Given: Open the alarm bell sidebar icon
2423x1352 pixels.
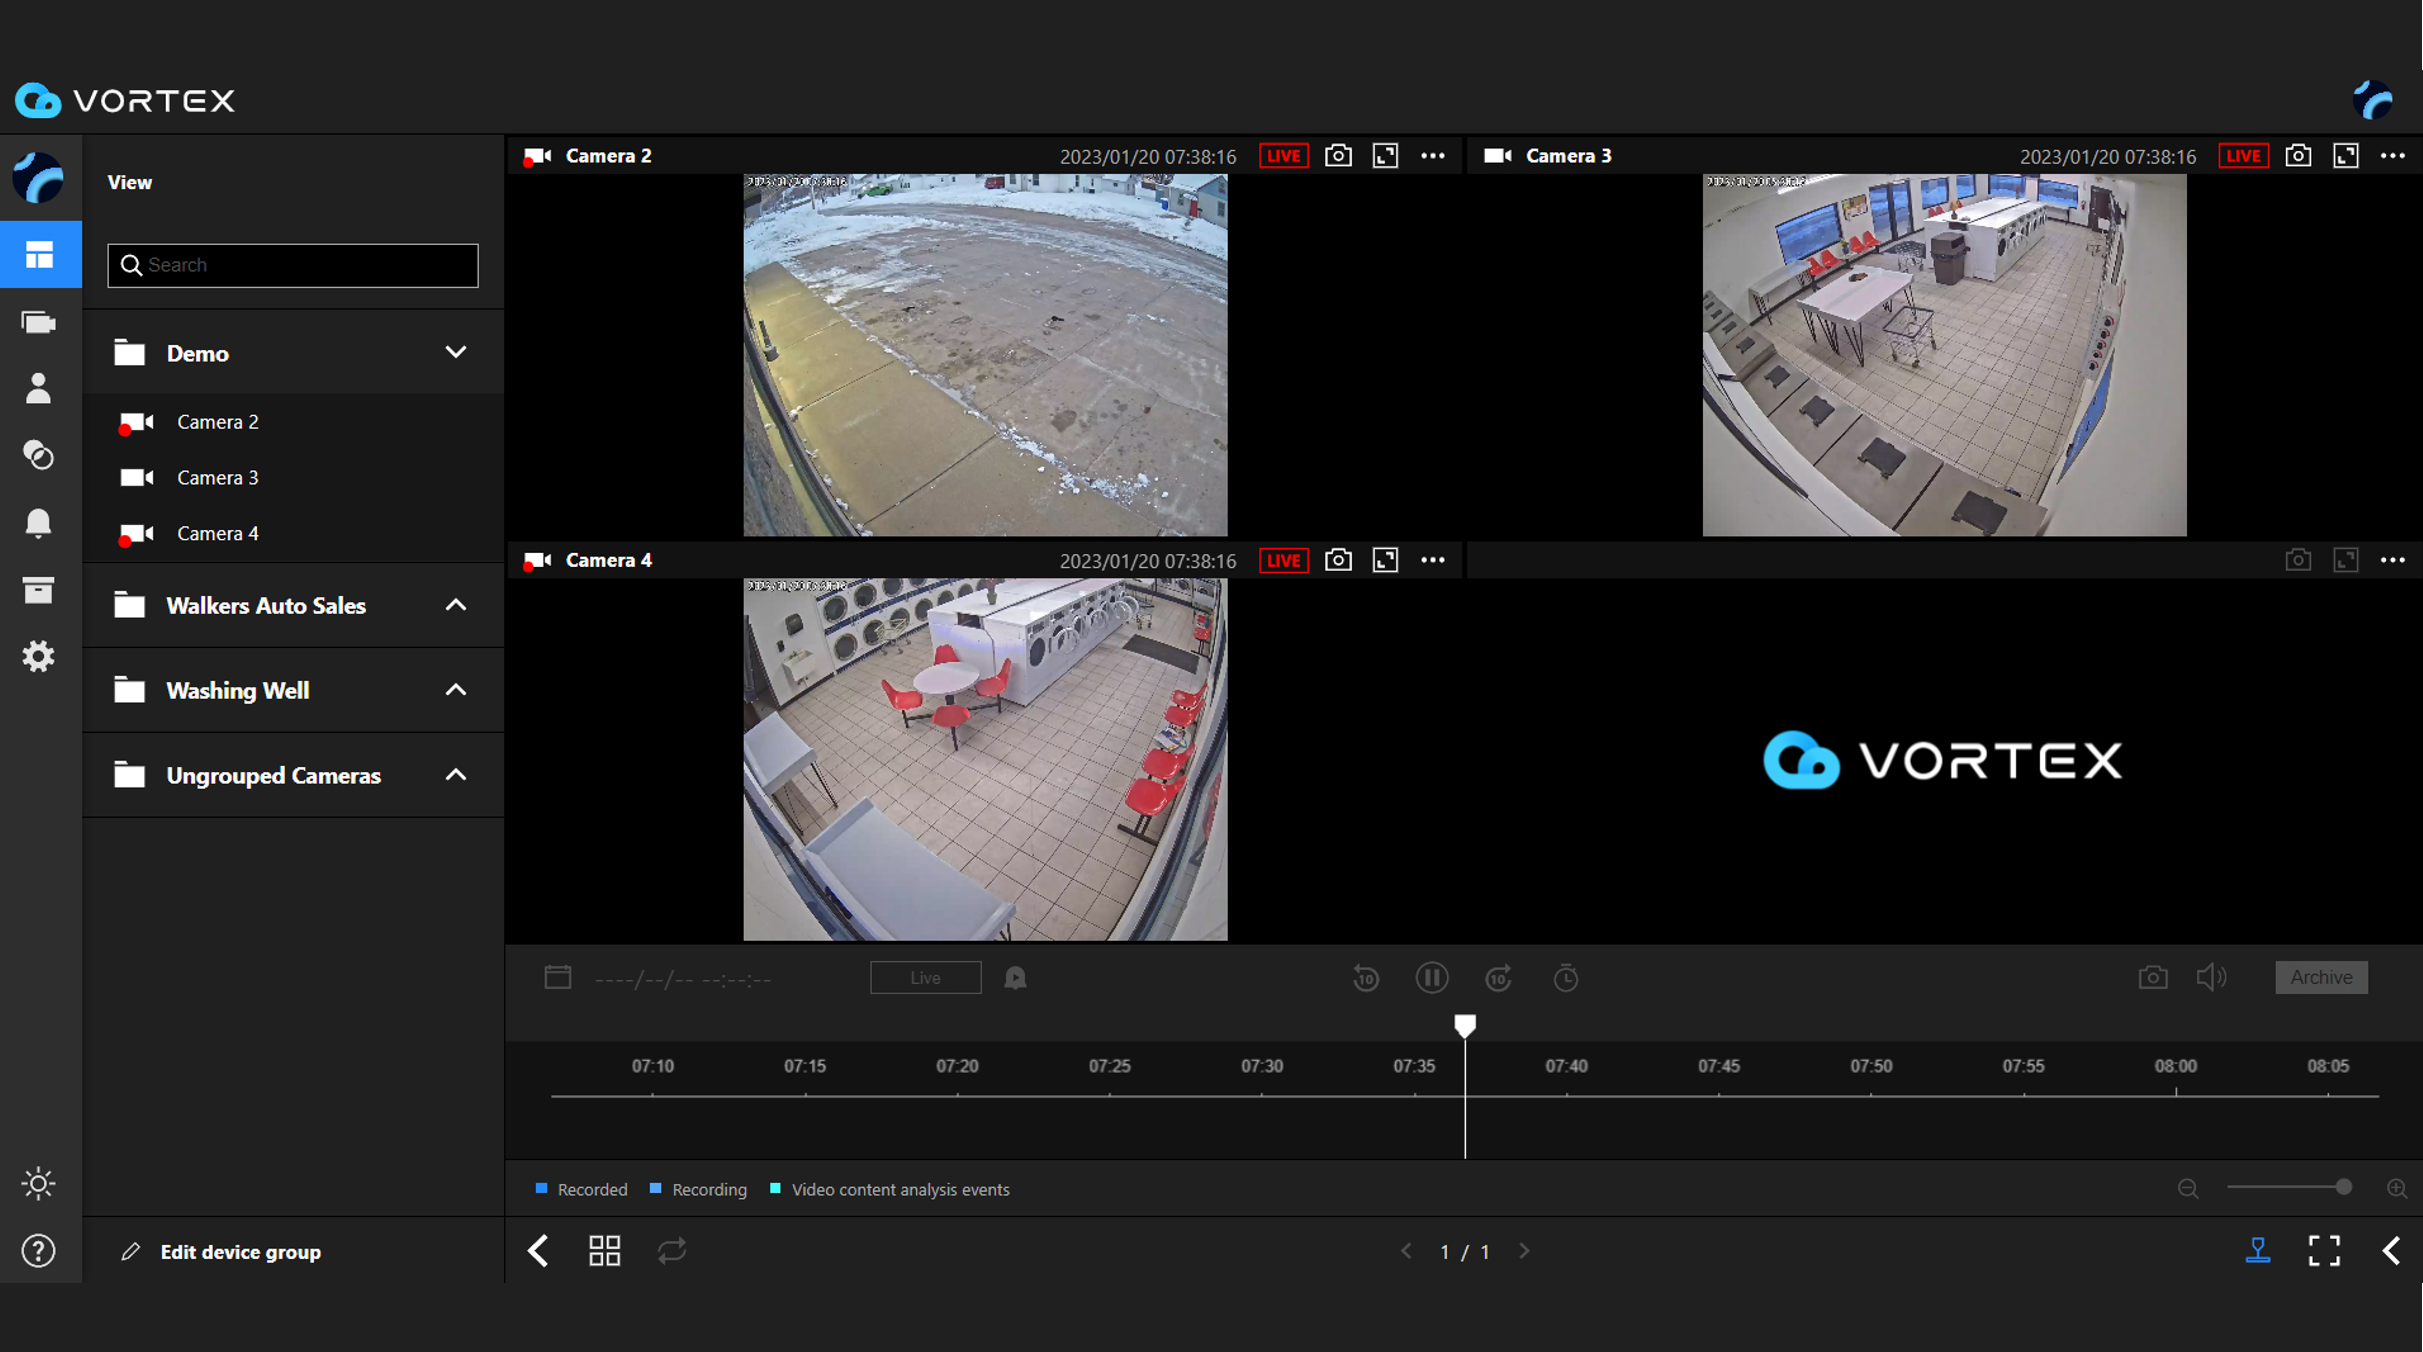Looking at the screenshot, I should 38,523.
